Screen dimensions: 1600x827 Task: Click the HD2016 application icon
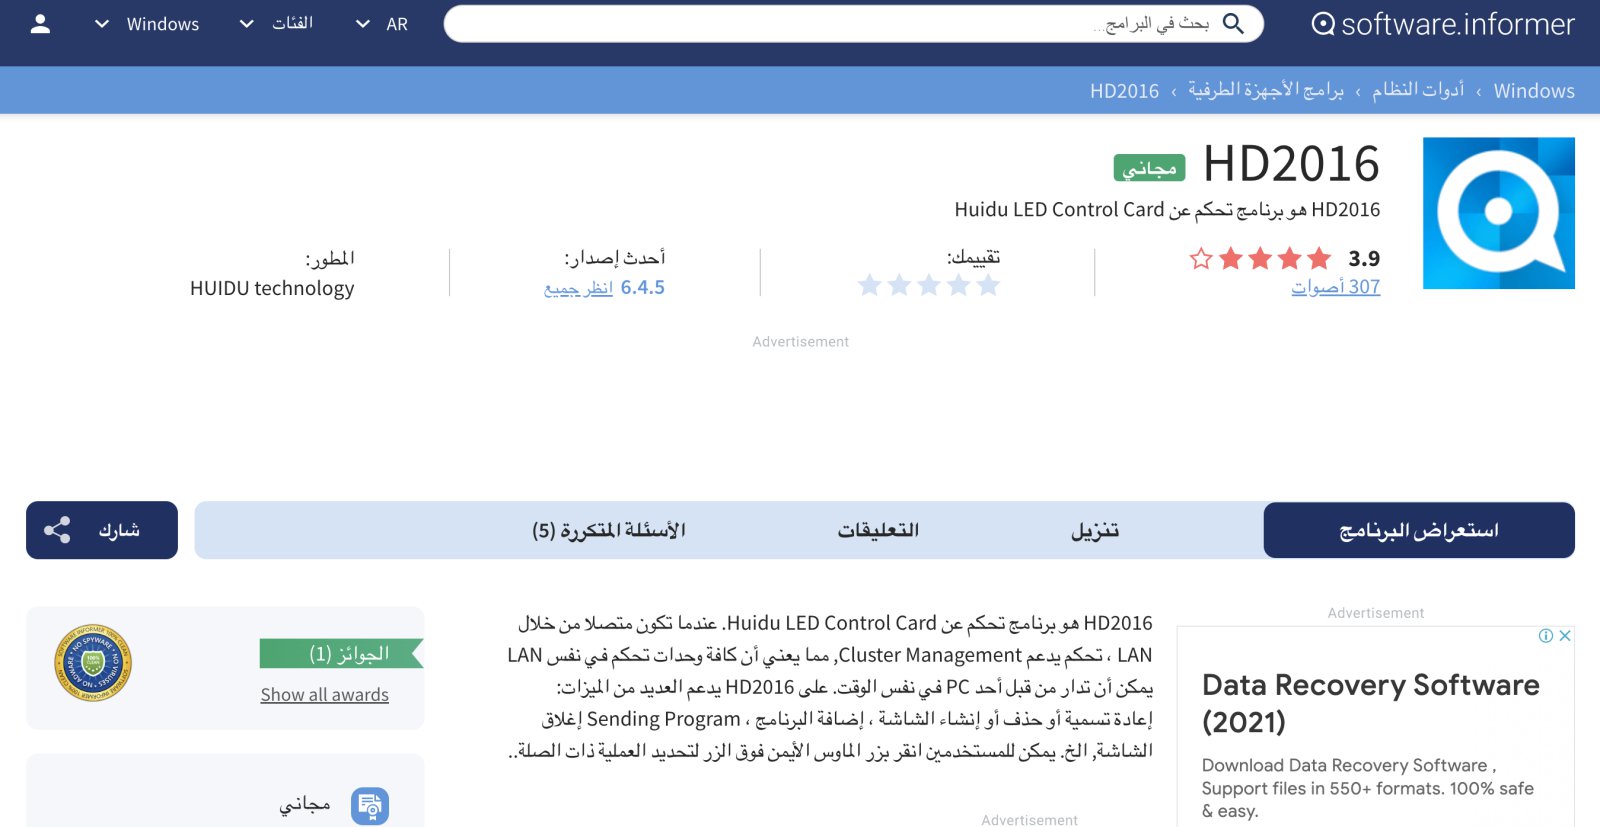1498,213
